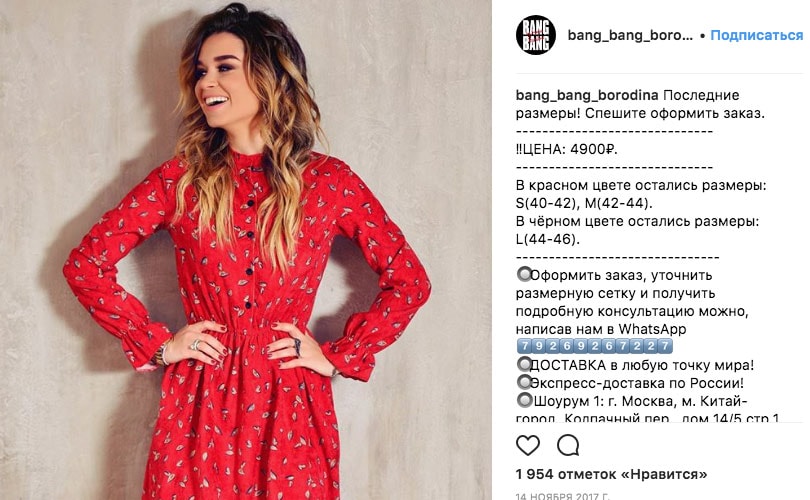Viewport: 810px width, 500px height.
Task: Click the first keycap digit of phone number
Action: coord(524,346)
